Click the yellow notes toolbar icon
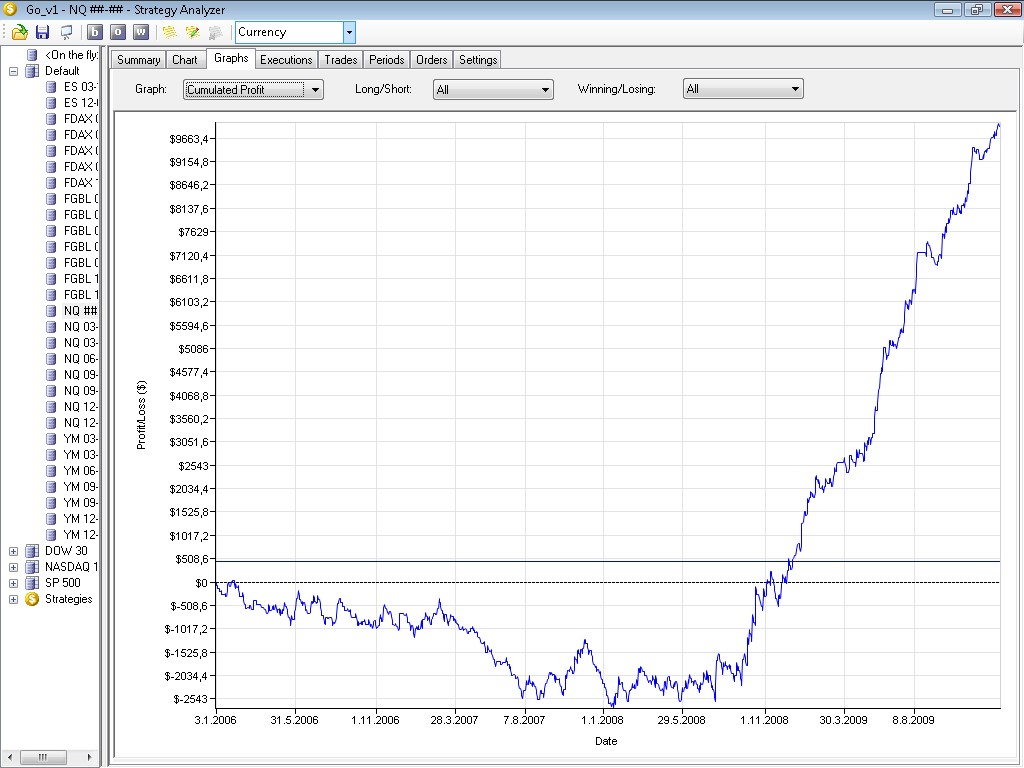This screenshot has height=768, width=1024. pos(169,32)
